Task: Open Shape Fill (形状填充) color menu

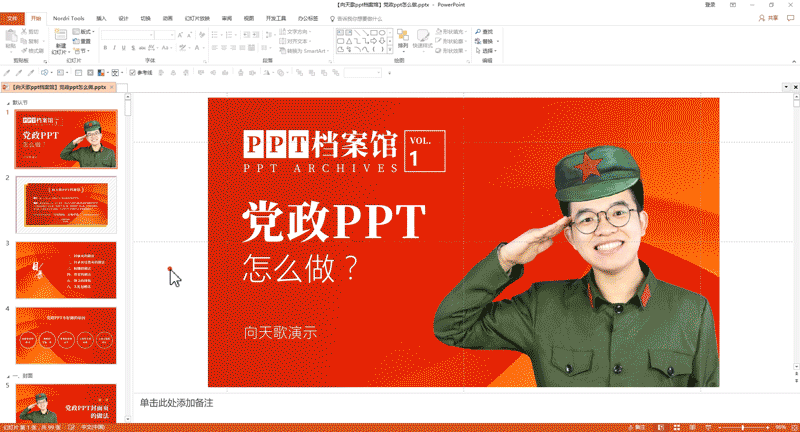Action: [451, 32]
